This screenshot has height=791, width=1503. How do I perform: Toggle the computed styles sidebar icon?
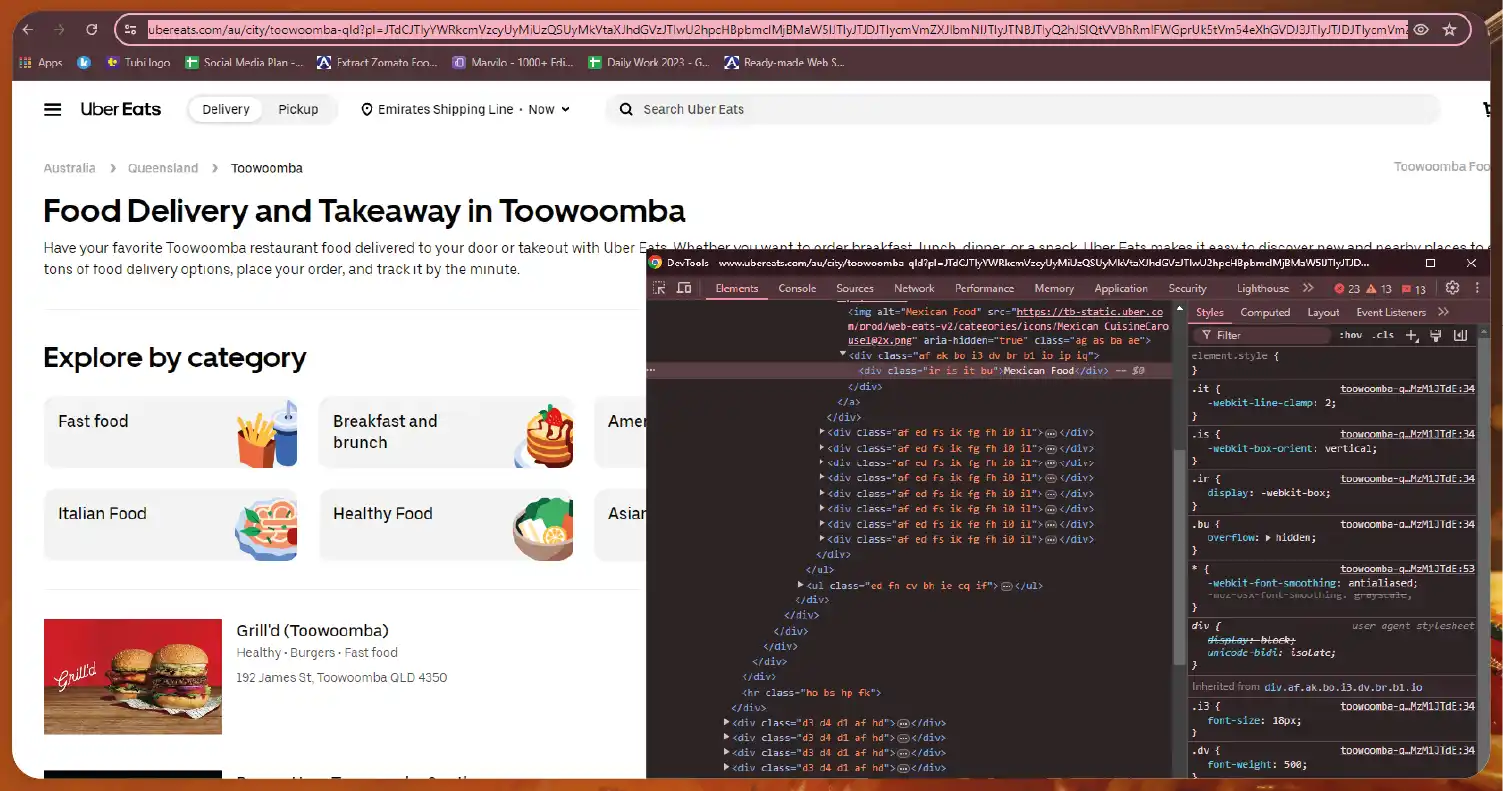click(x=1460, y=335)
